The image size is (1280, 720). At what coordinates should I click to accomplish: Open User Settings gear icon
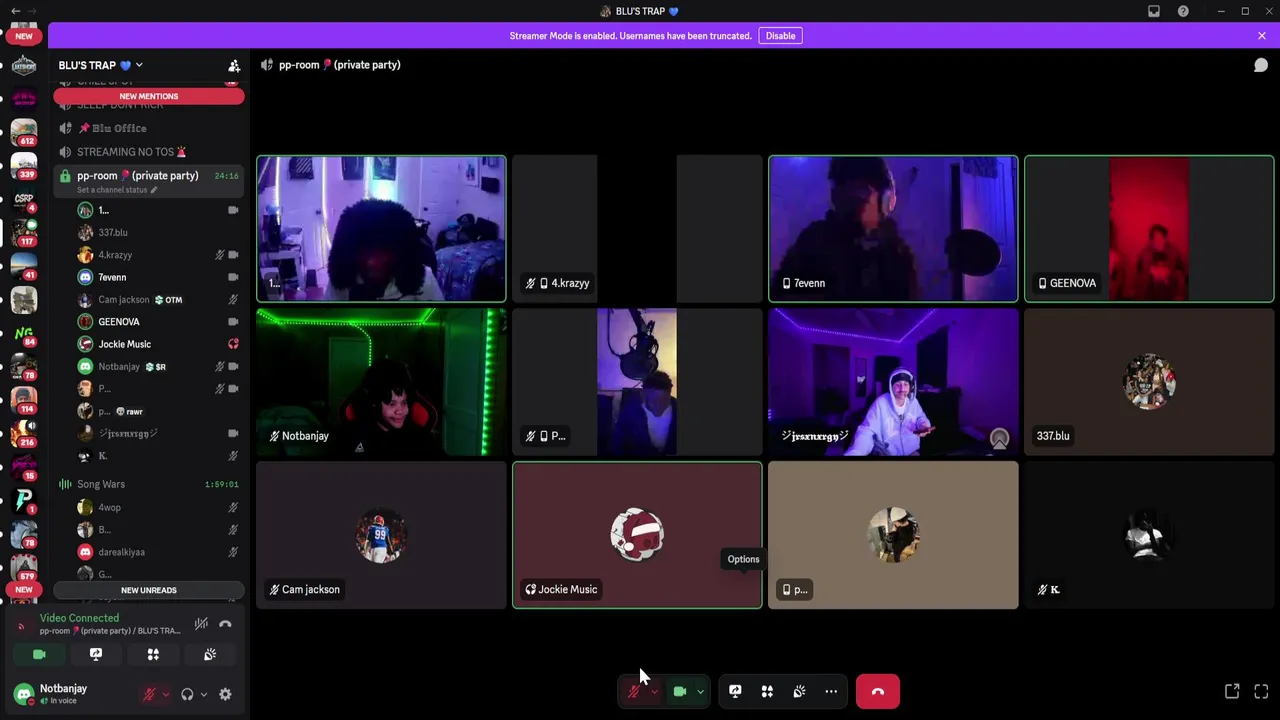pyautogui.click(x=225, y=694)
